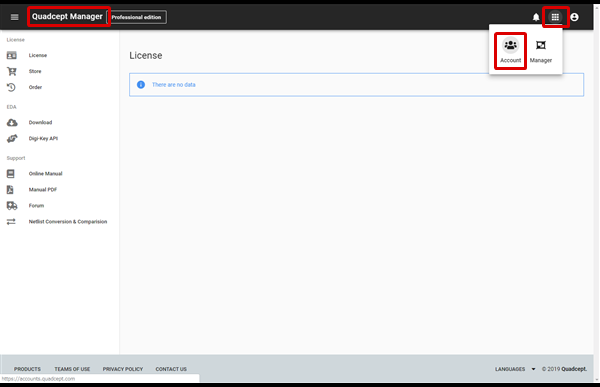Click the Professional edition badge
Screen dimensions: 600x387
pyautogui.click(x=136, y=17)
